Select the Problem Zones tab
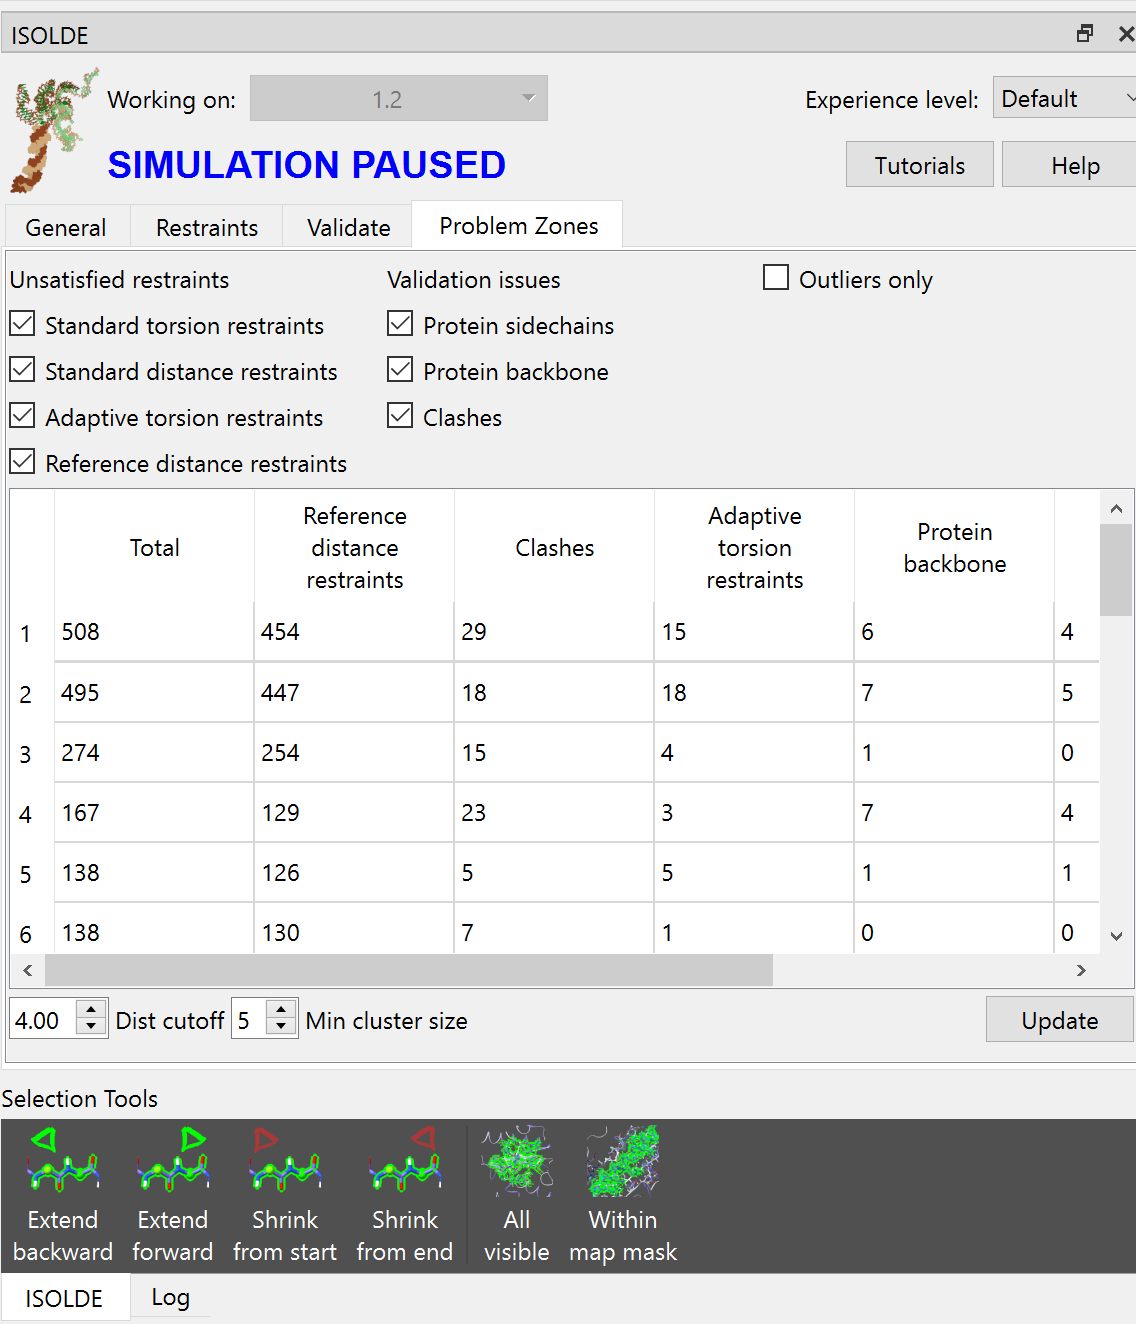This screenshot has width=1136, height=1324. tap(518, 226)
